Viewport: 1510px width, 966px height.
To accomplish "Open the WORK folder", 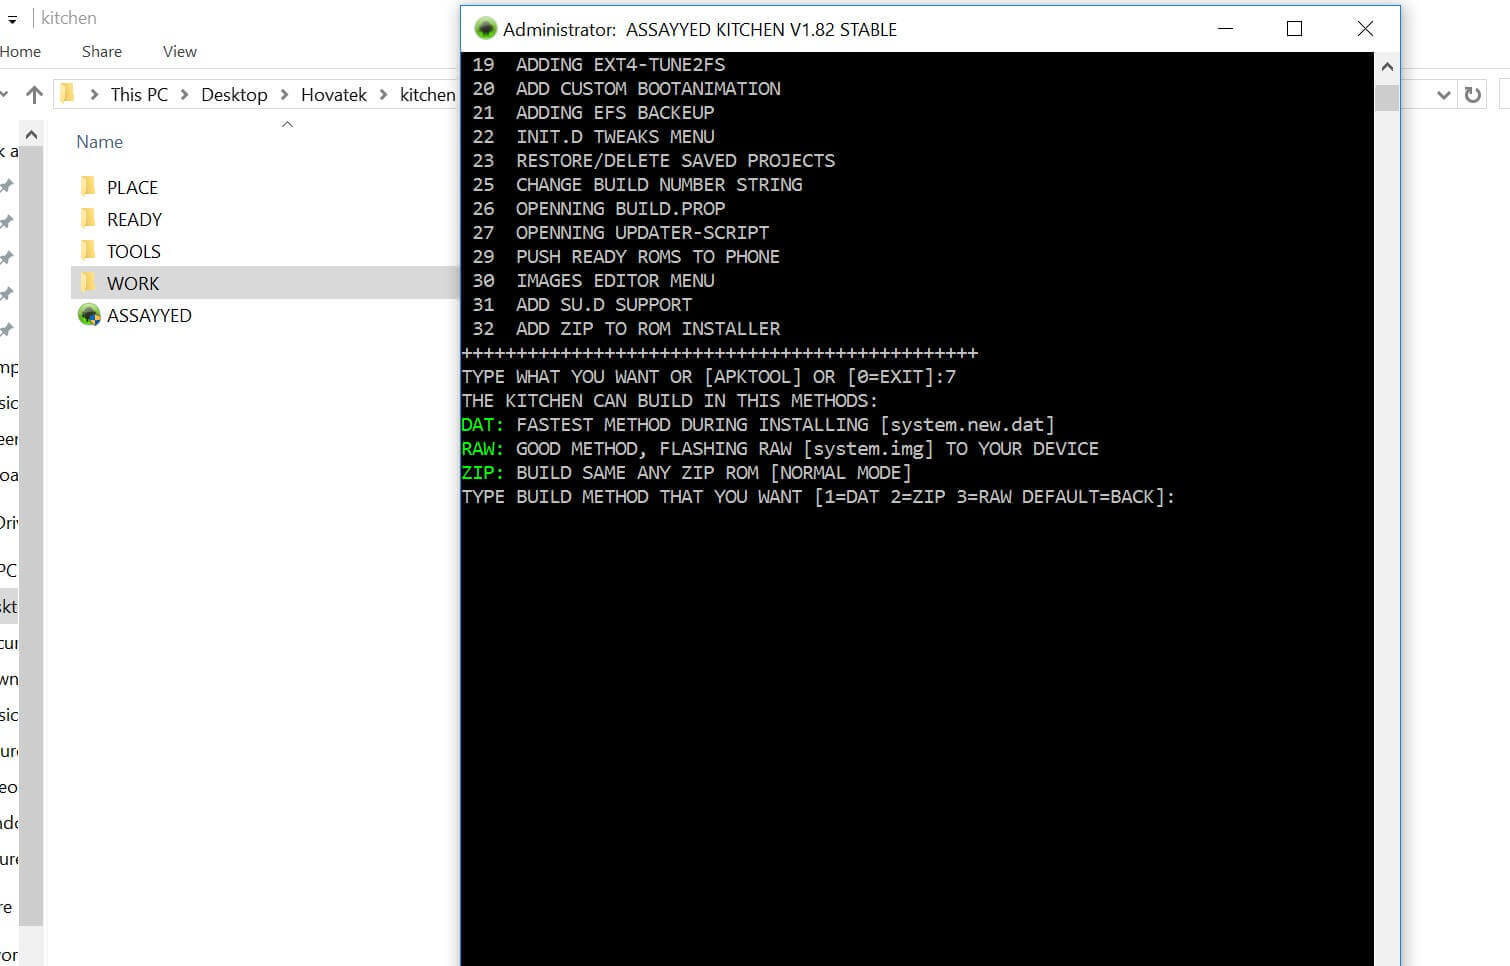I will pos(133,283).
